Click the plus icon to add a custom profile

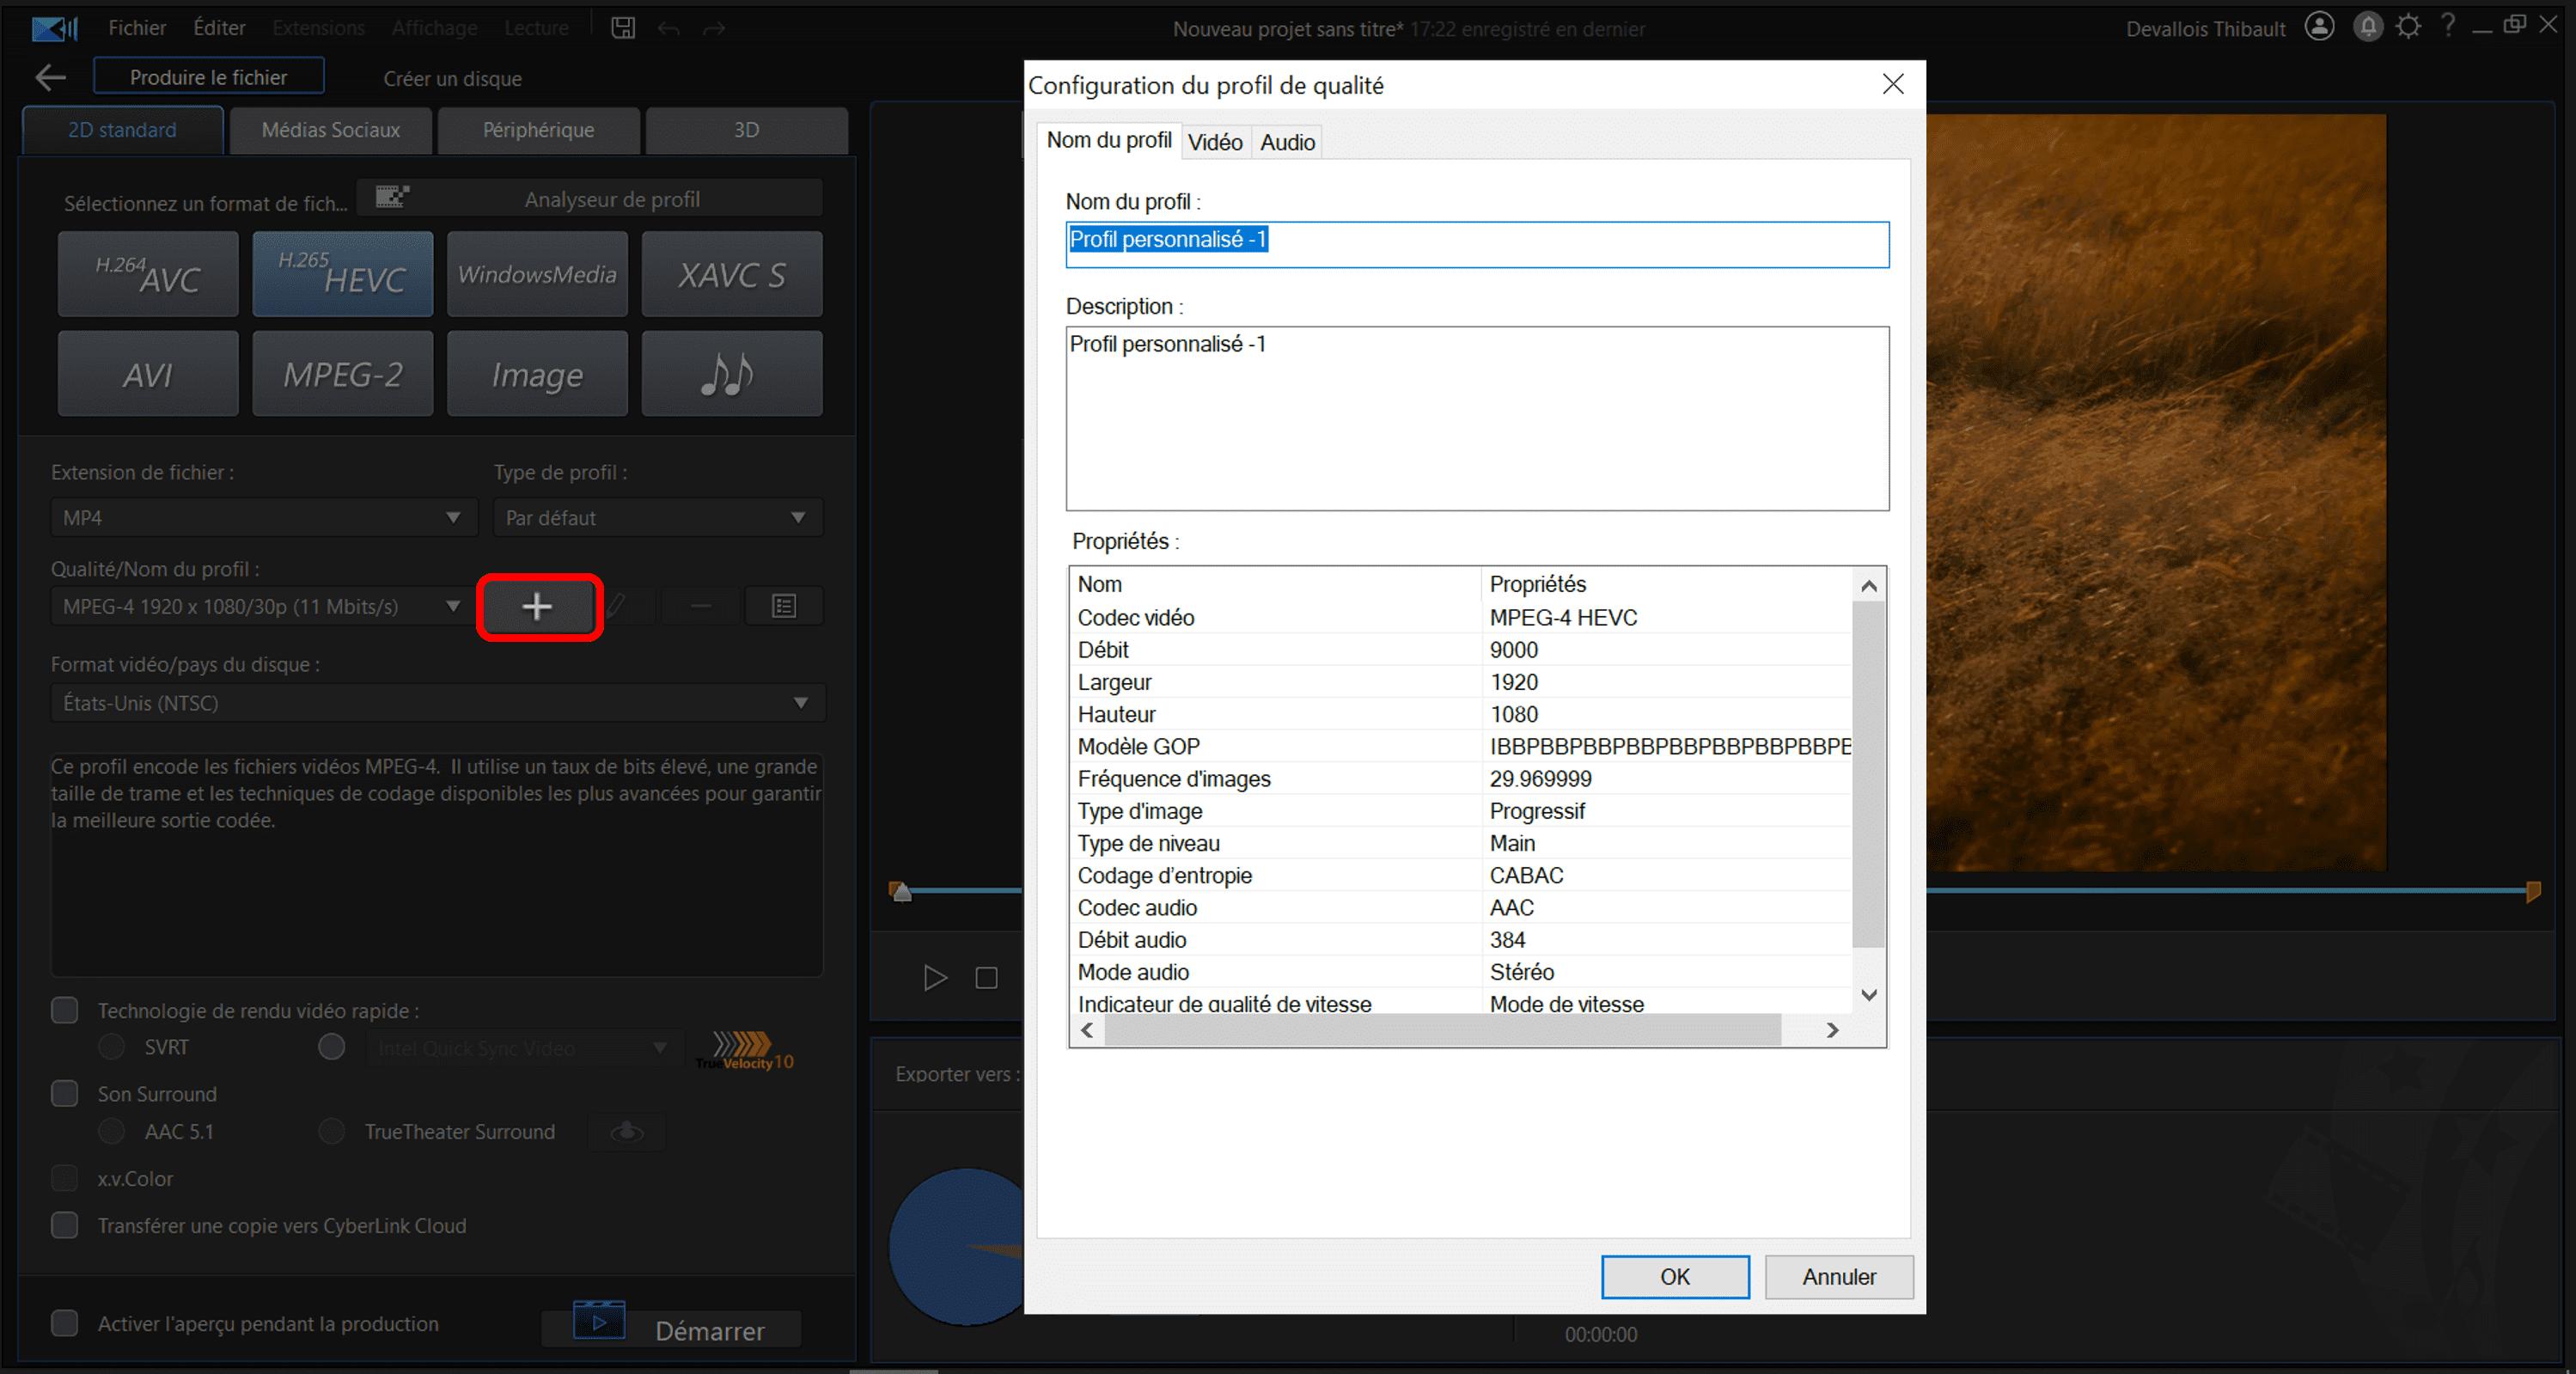(x=538, y=606)
